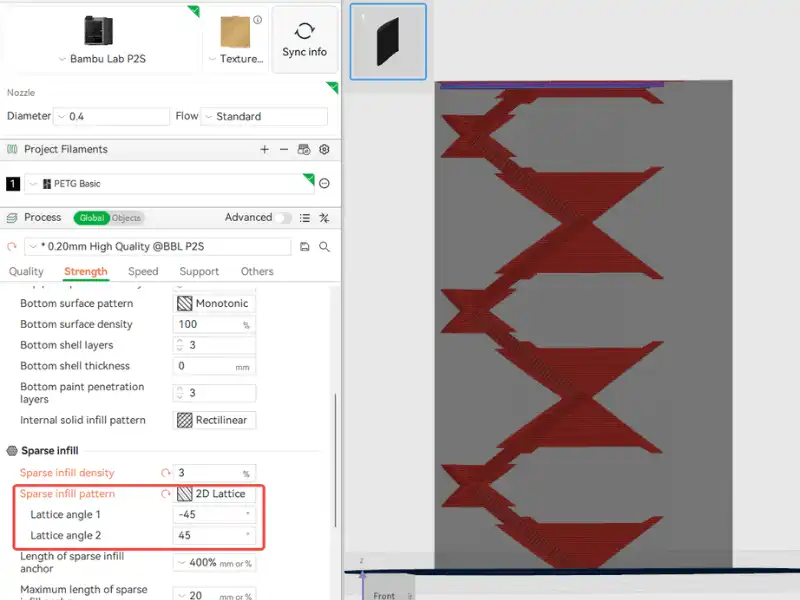Reset the sparse infill pattern to default

point(166,494)
